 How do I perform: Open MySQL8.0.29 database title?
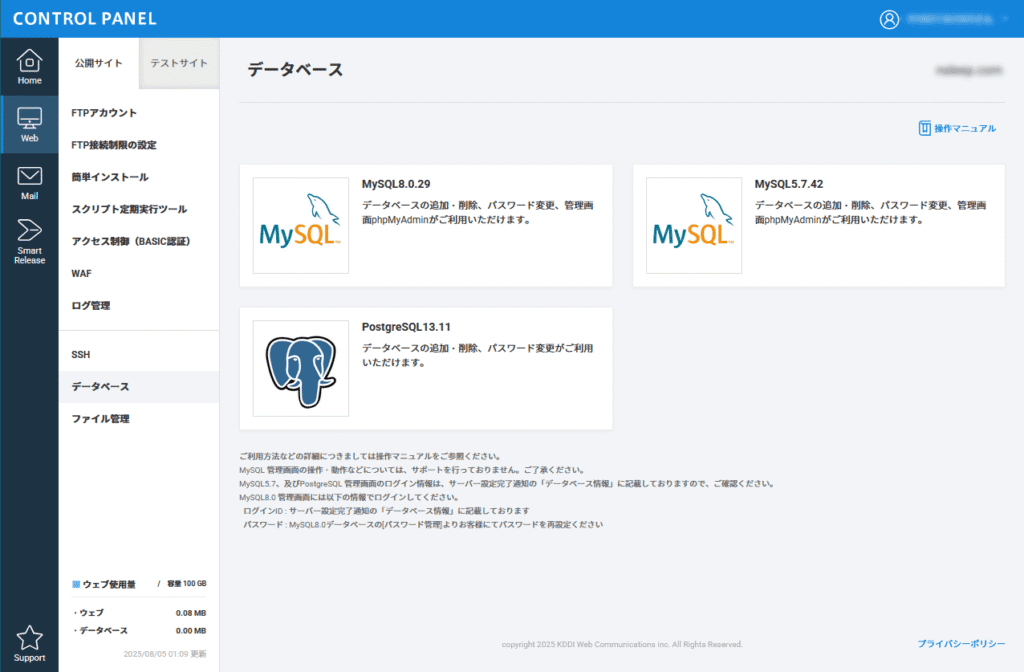click(x=396, y=184)
